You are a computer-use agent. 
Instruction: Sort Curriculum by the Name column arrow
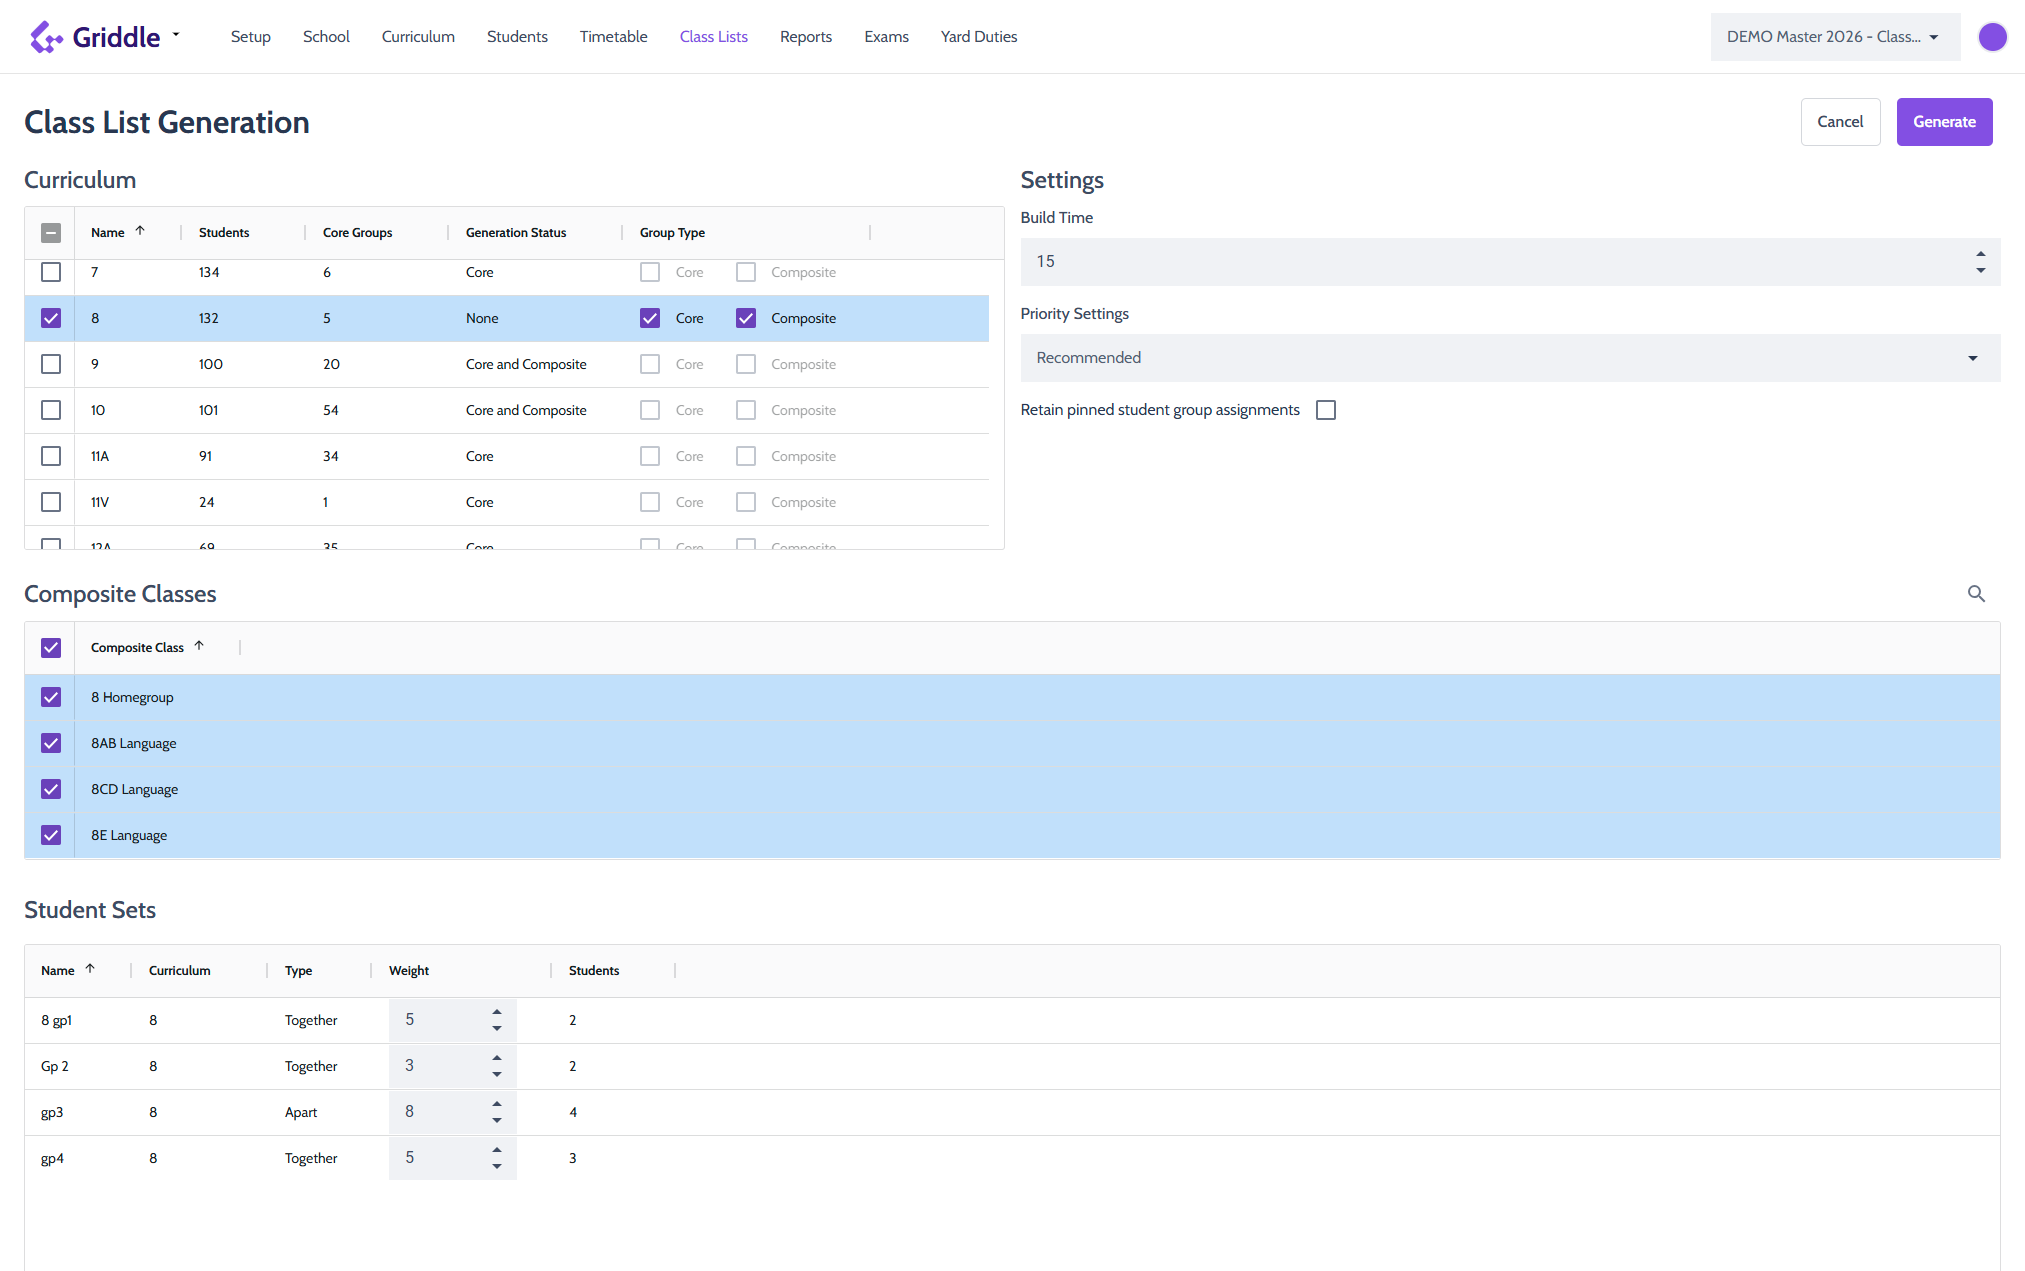(x=140, y=231)
